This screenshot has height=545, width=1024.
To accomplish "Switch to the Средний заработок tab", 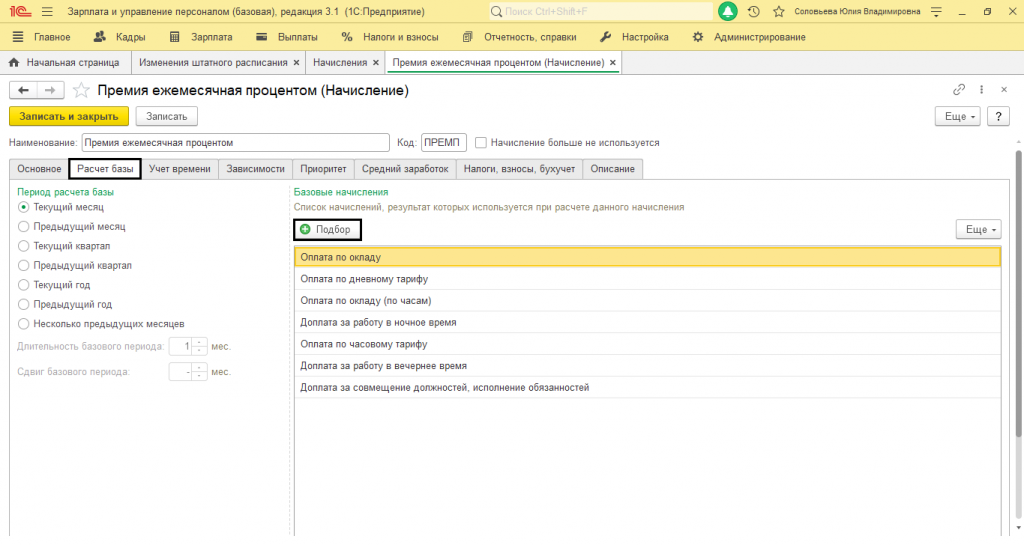I will tap(405, 168).
